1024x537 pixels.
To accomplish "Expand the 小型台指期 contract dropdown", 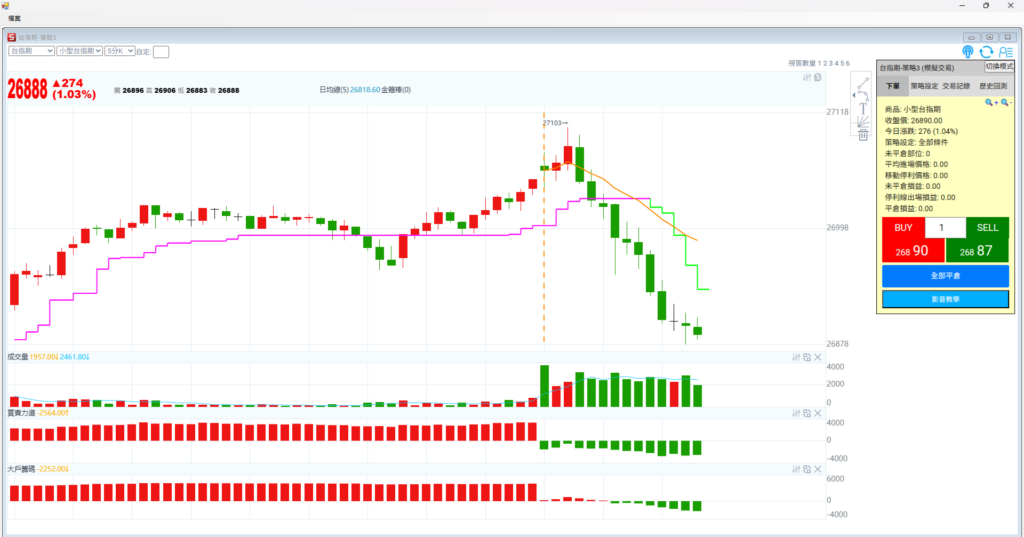I will pos(79,50).
